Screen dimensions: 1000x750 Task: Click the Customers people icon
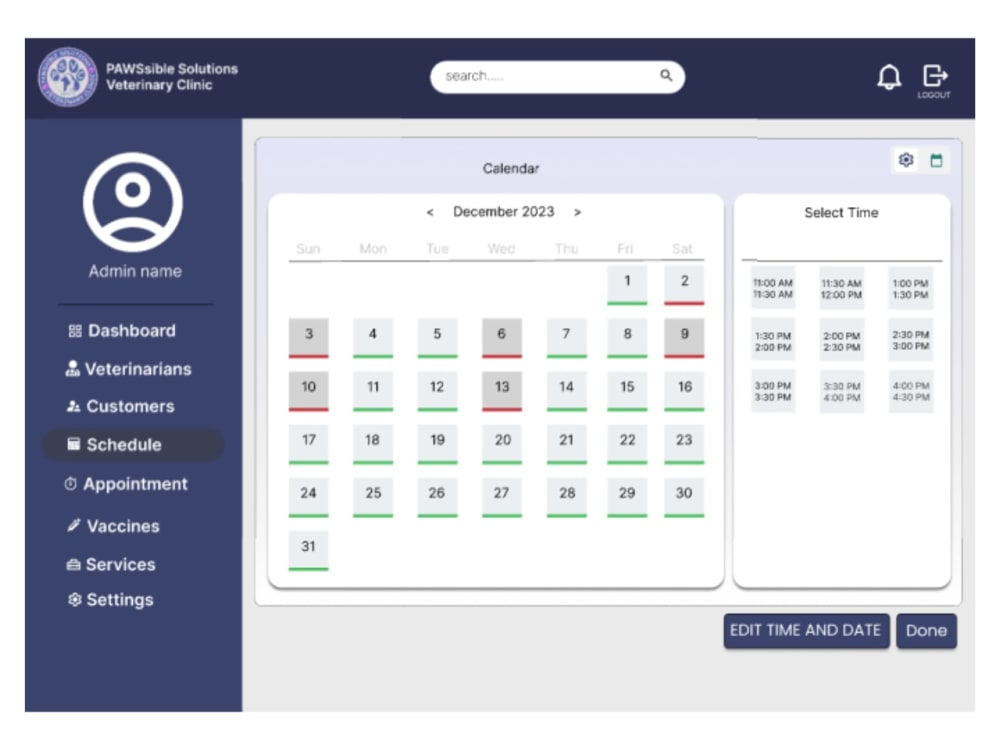point(73,406)
